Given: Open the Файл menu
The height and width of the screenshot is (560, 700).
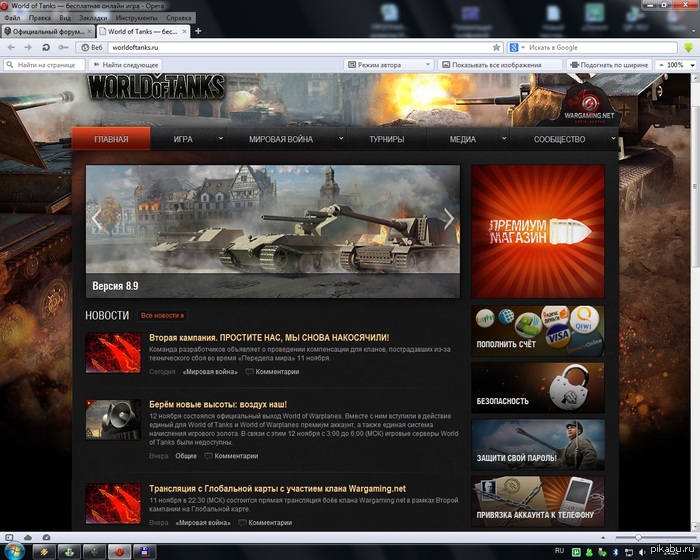Looking at the screenshot, I should click(12, 18).
